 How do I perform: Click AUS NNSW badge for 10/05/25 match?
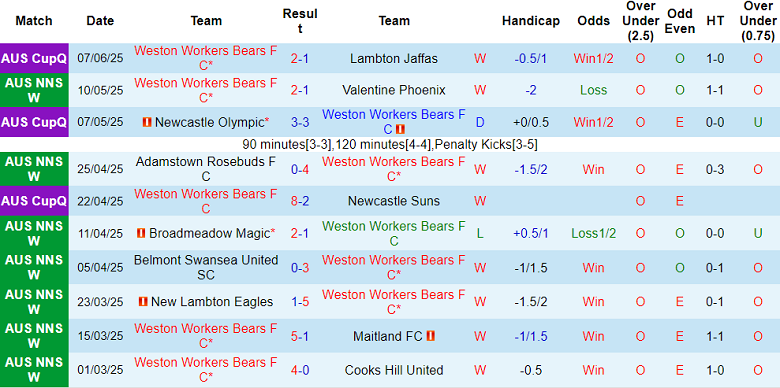34,90
